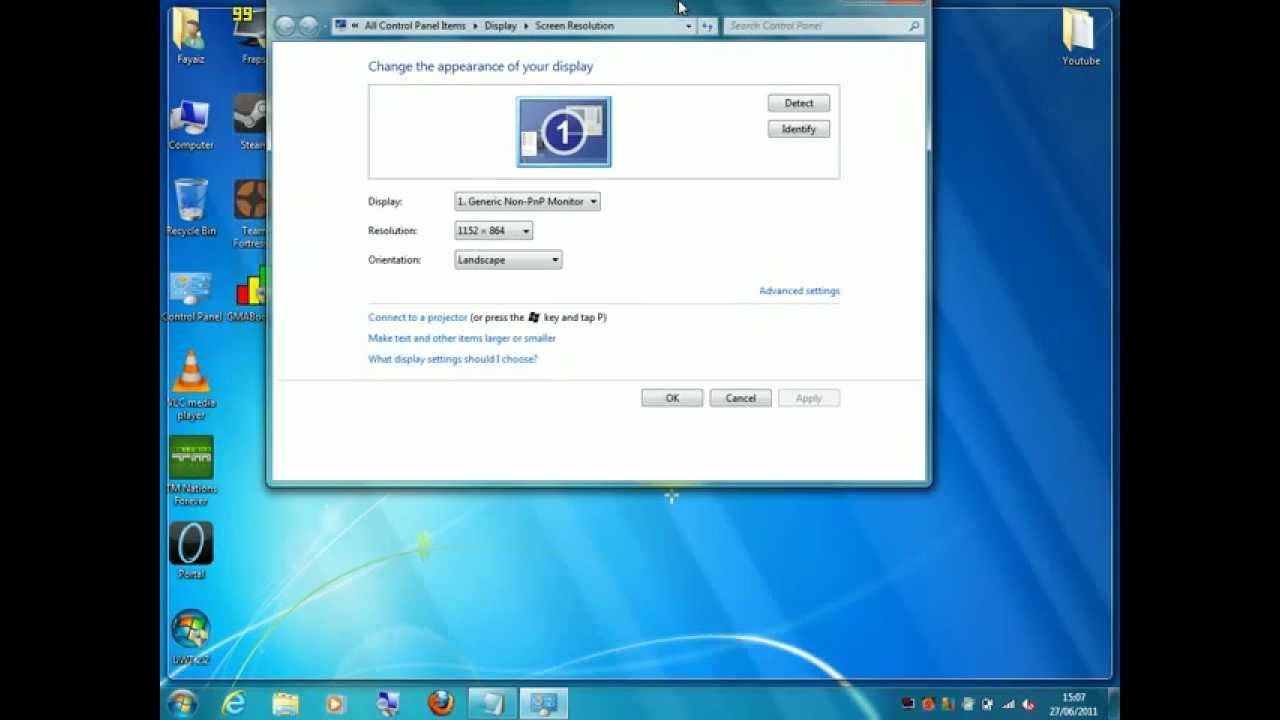1280x720 pixels.
Task: Click the network signal tray icon
Action: pos(1008,704)
